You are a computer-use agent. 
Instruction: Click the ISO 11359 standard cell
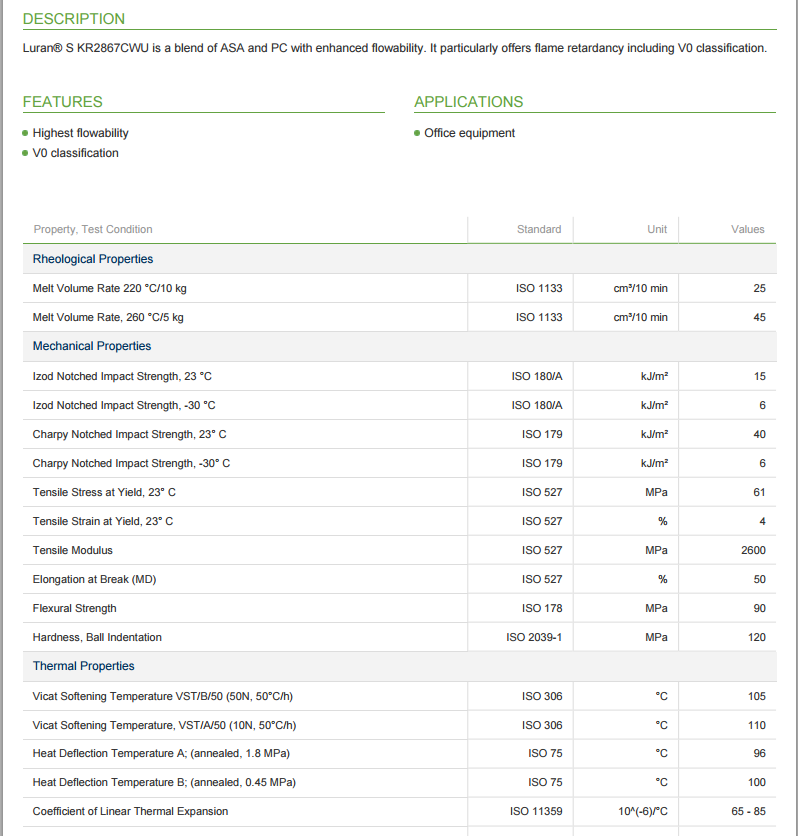click(536, 811)
